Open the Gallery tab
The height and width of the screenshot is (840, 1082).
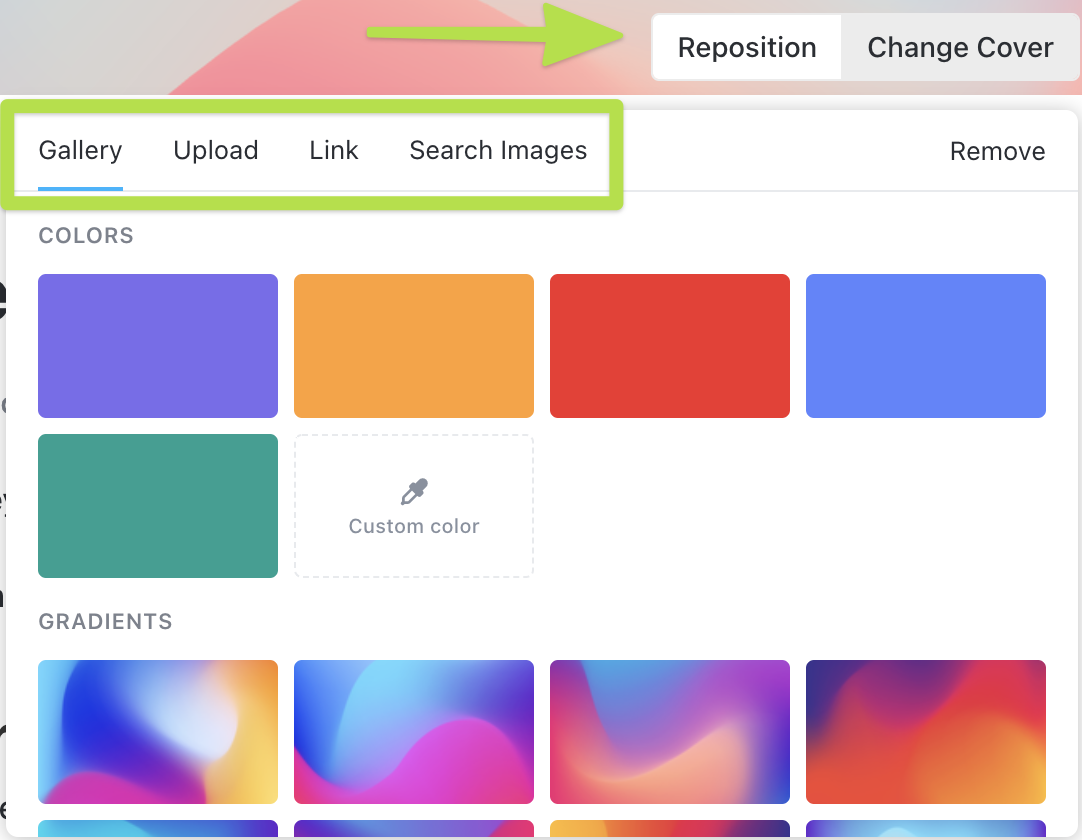[x=80, y=151]
